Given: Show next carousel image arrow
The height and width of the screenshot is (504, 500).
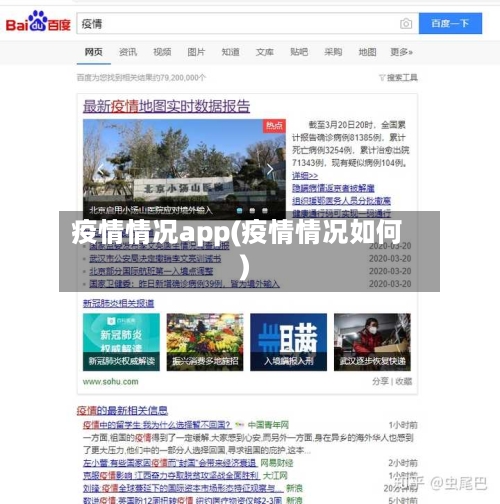Looking at the screenshot, I should click(270, 170).
